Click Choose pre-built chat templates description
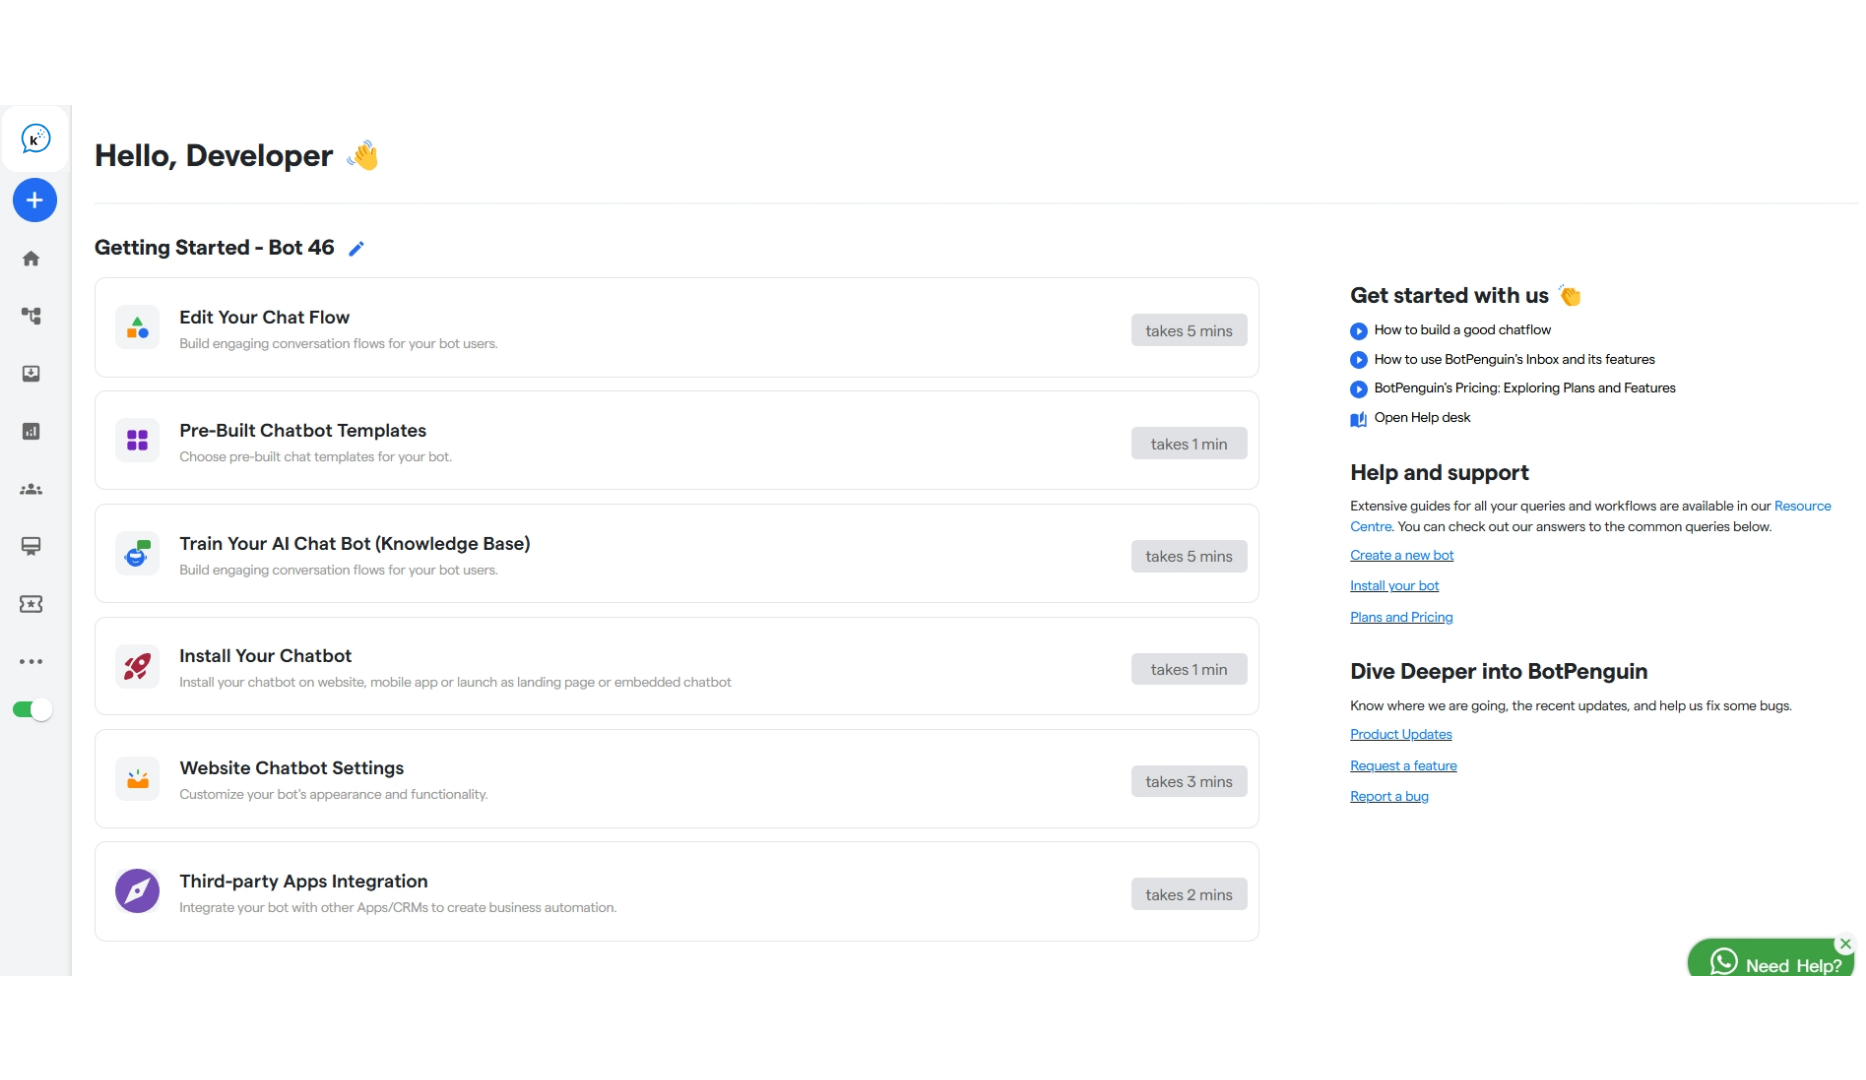This screenshot has width=1866, height=1080. tap(315, 457)
